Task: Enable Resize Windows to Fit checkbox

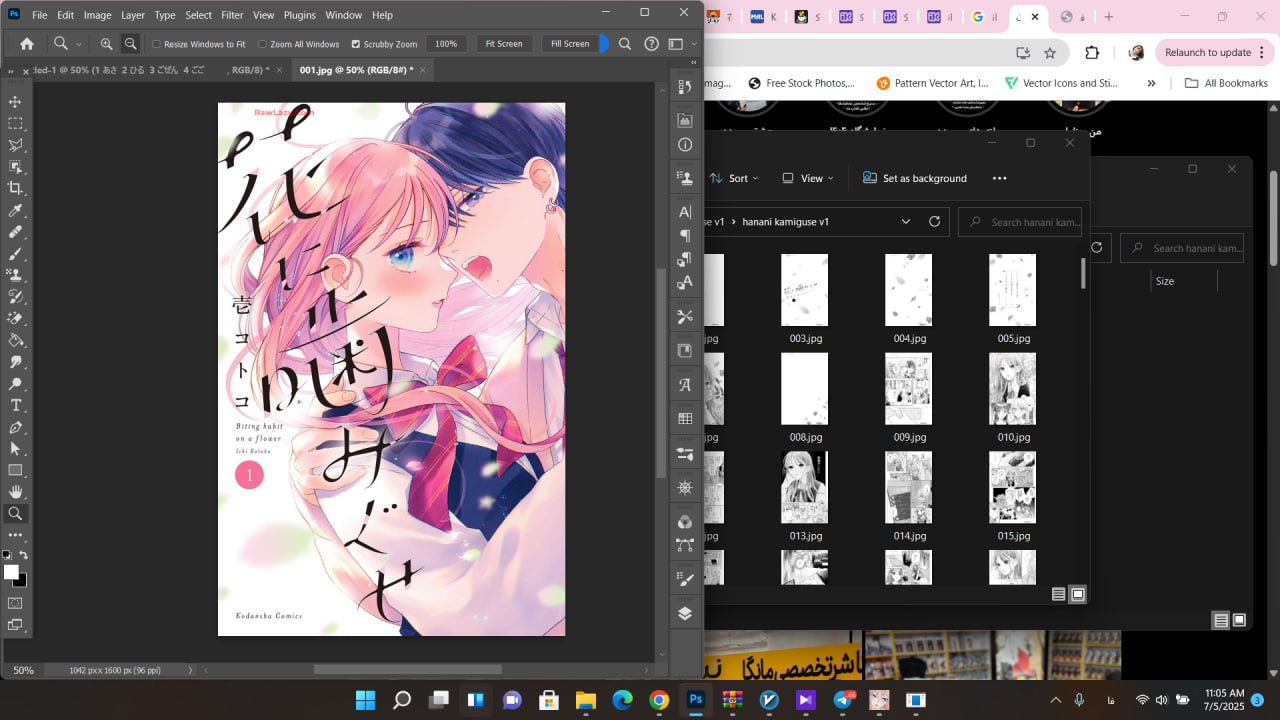Action: [x=157, y=44]
